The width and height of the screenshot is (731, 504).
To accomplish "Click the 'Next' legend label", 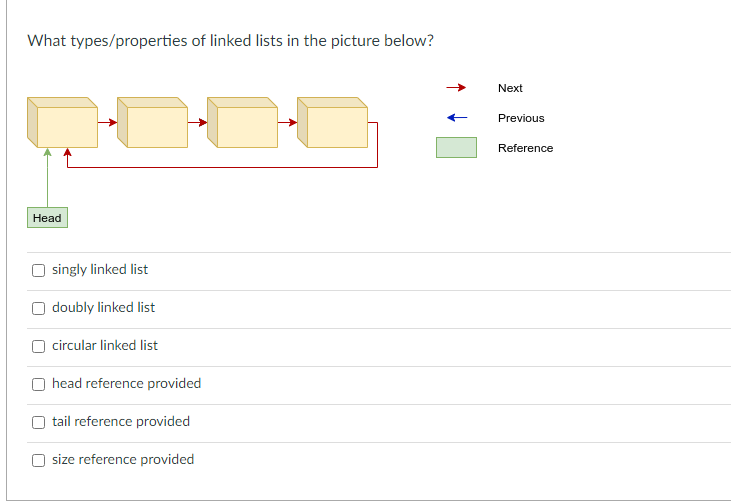I will pos(510,88).
